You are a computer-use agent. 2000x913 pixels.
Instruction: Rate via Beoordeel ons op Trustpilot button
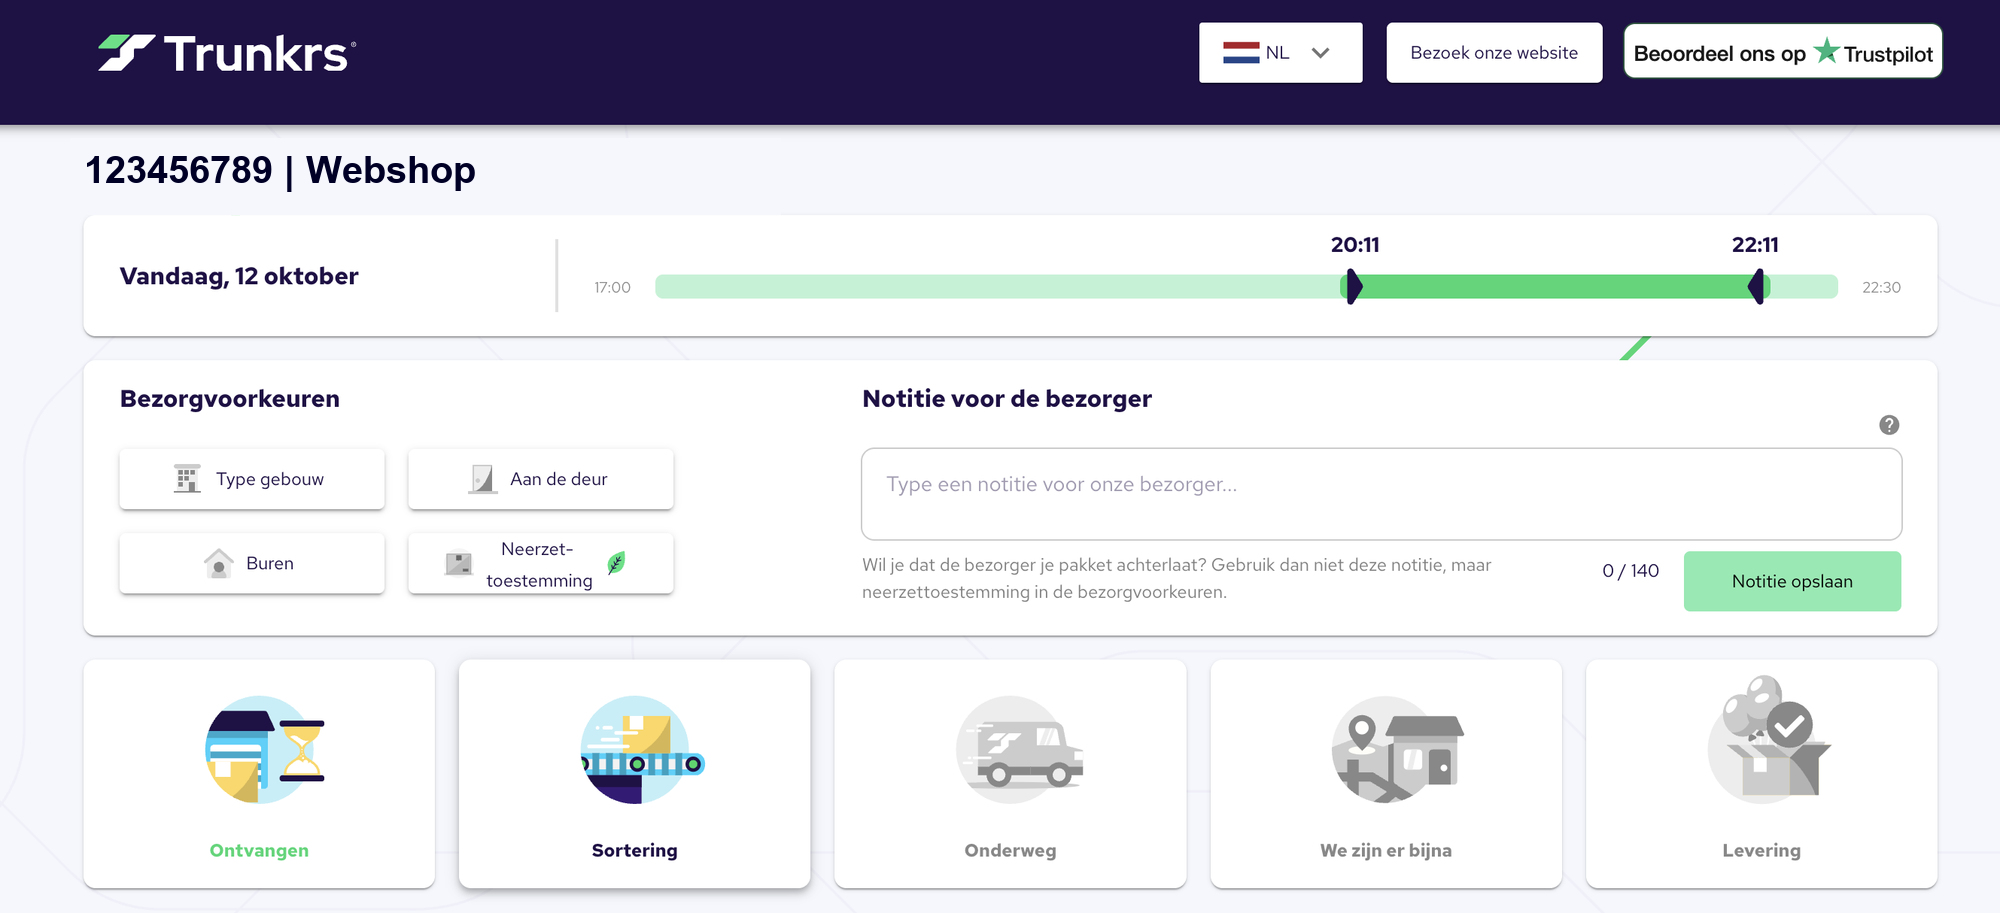pos(1783,52)
